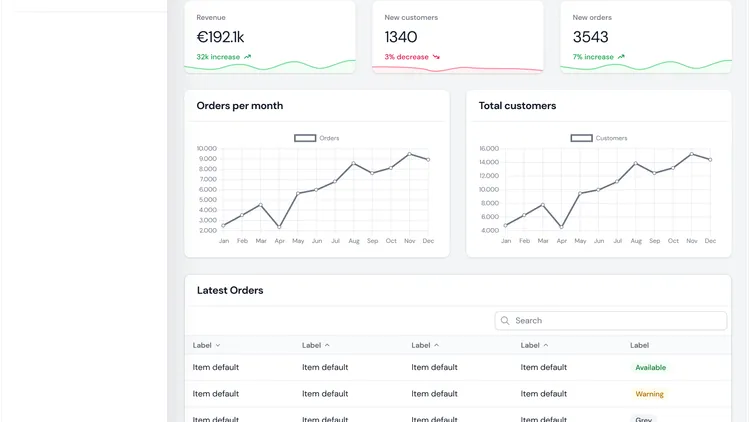Click the last Label column header
Image resolution: width=750 pixels, height=422 pixels.
639,345
